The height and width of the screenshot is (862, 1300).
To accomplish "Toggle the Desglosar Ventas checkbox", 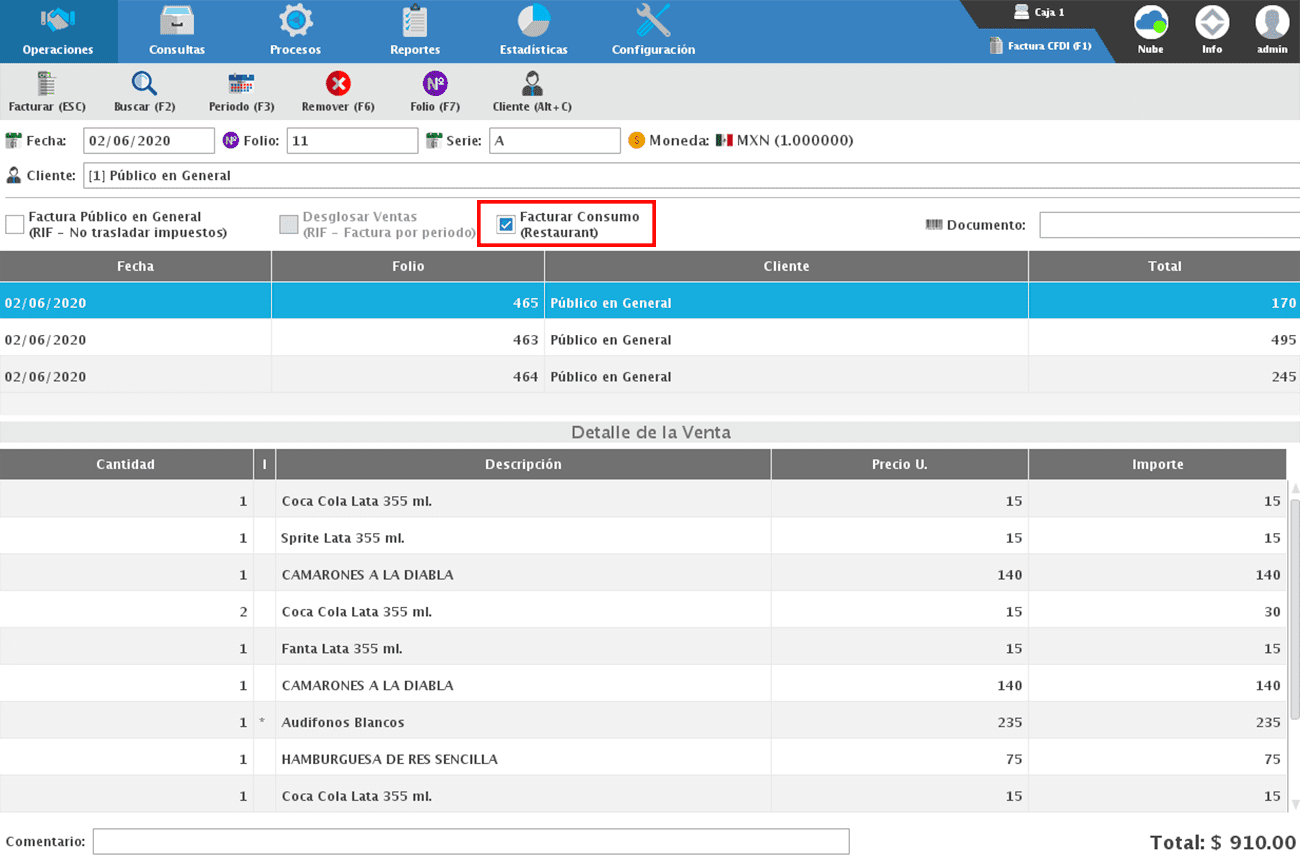I will (x=288, y=224).
